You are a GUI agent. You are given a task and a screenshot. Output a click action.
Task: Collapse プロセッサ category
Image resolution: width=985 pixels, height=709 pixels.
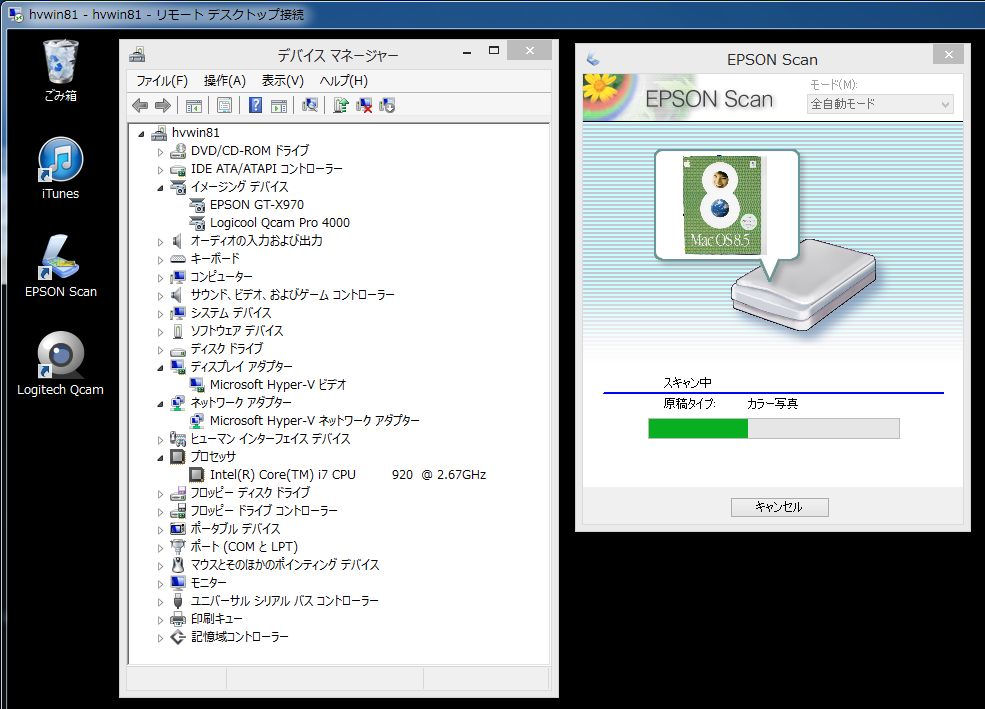160,458
